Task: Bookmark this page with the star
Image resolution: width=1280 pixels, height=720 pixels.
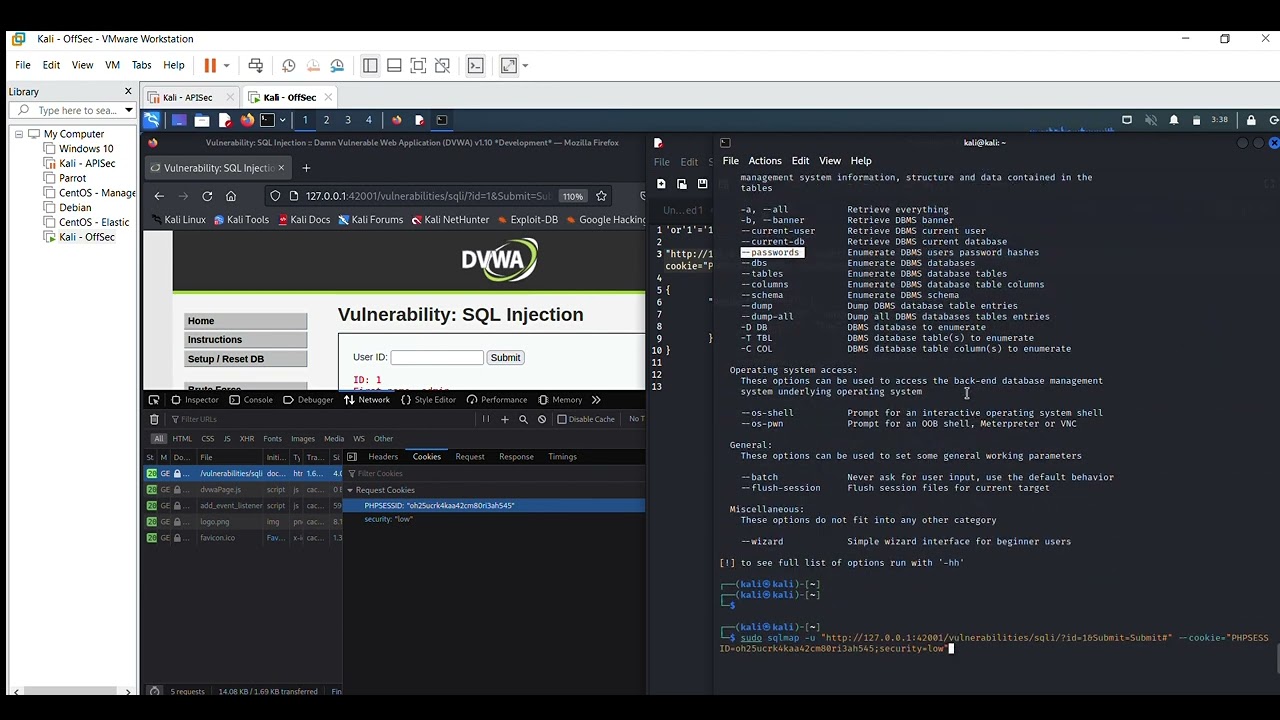Action: pos(601,196)
